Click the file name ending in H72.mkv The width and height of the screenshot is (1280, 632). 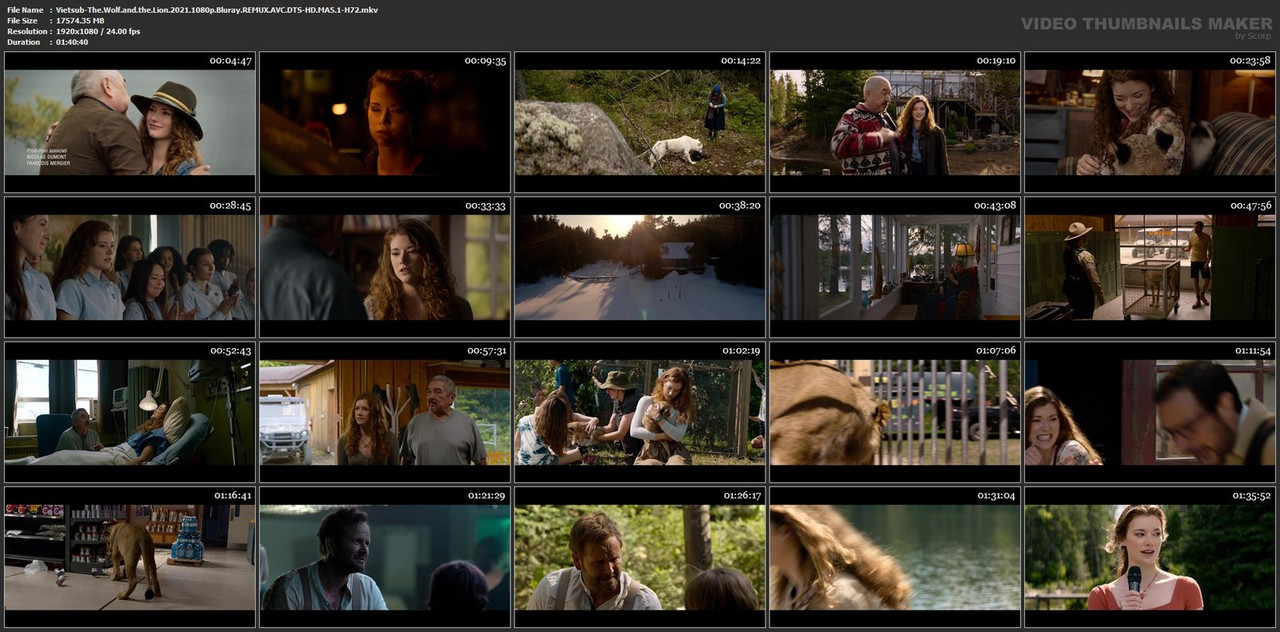point(217,10)
